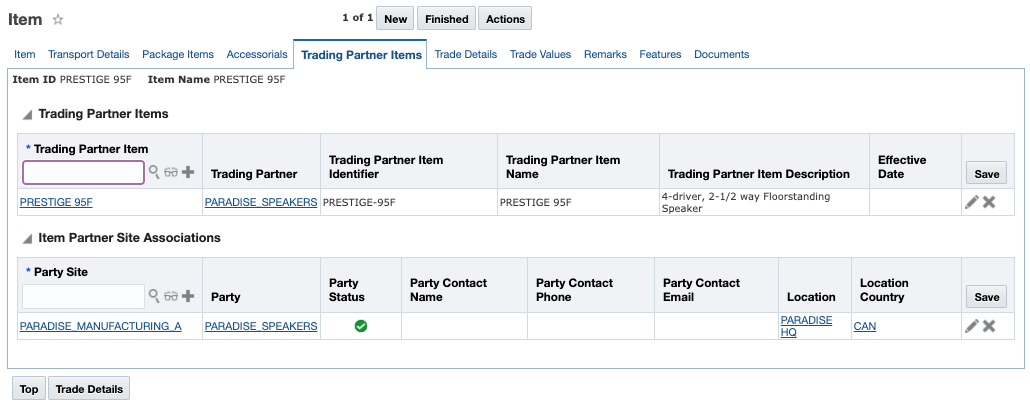Click the favorite star next to Item title
Viewport: 1030px width, 404px height.
pos(58,19)
